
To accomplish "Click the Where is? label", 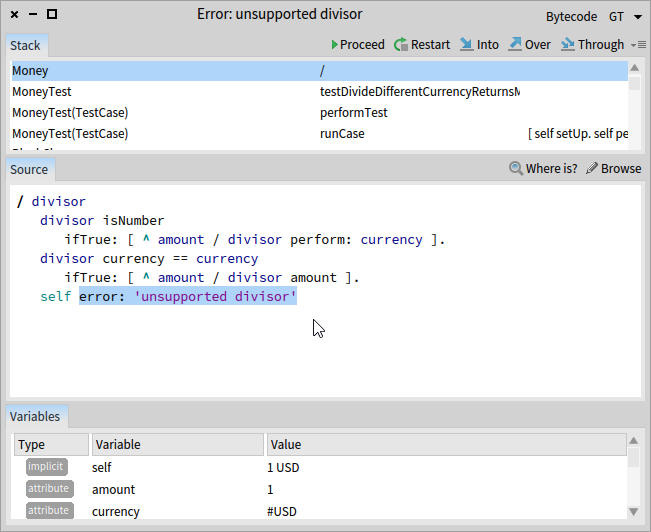I will (551, 168).
